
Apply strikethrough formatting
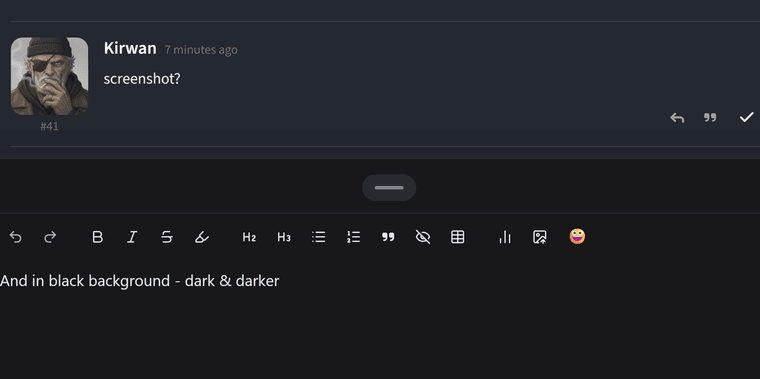point(167,237)
